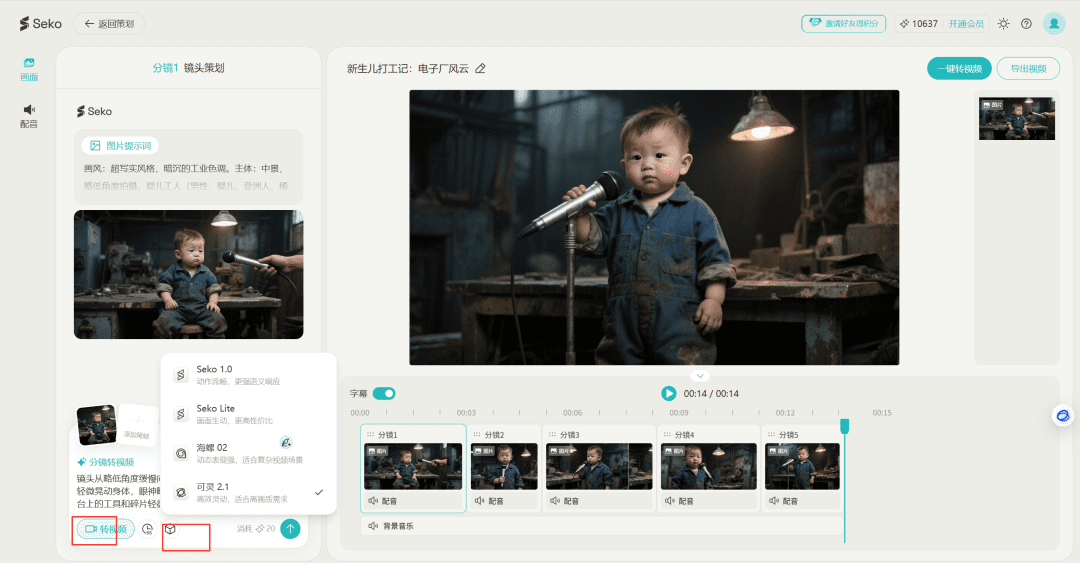Viewport: 1080px width, 563px height.
Task: Click the 00:06 timeline ruler mark
Action: 572,413
